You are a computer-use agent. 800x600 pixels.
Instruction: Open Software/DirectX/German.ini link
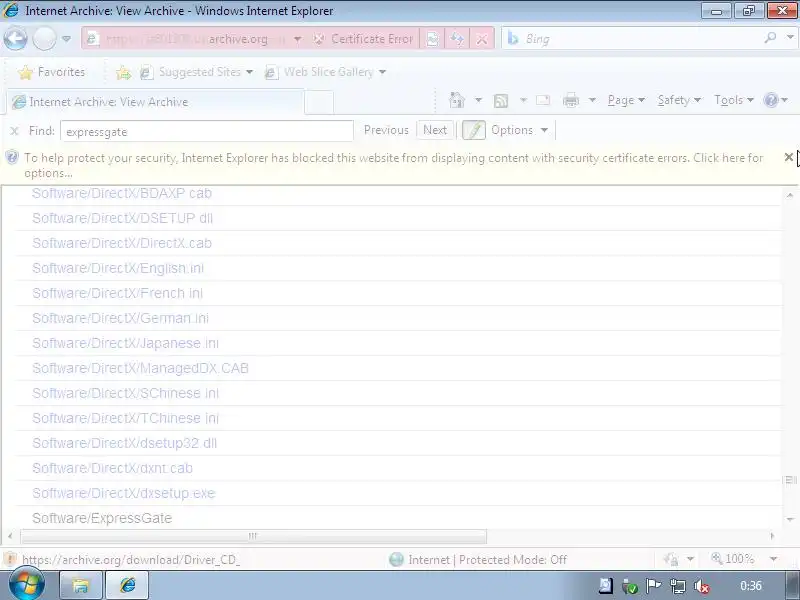coord(120,318)
